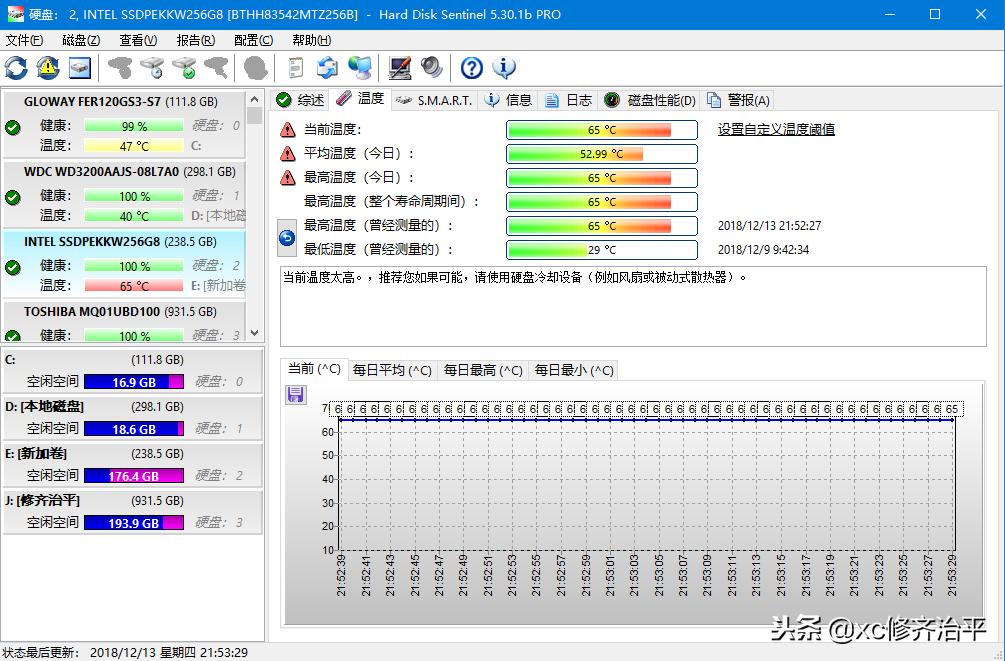Open the 配置 menu

(253, 40)
